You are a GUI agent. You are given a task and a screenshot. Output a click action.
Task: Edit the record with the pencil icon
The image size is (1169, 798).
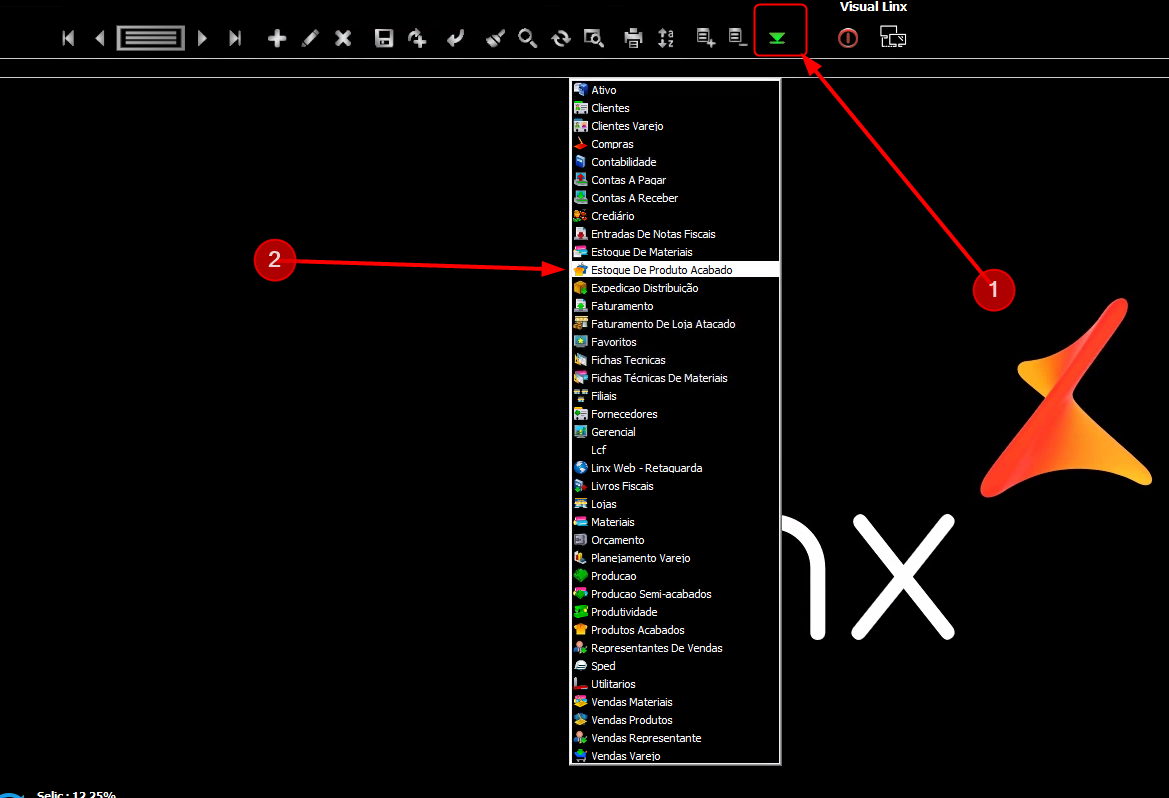pos(310,38)
